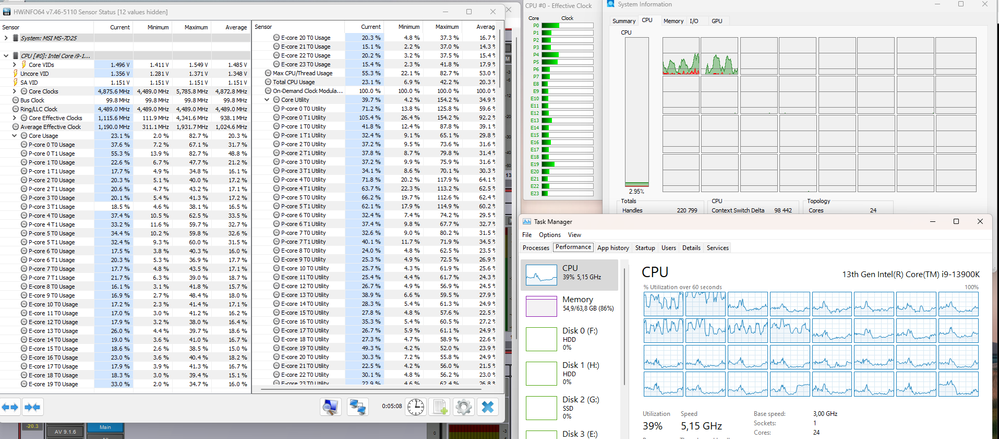Select the P-core 0 T1 Utility row

(x=376, y=118)
